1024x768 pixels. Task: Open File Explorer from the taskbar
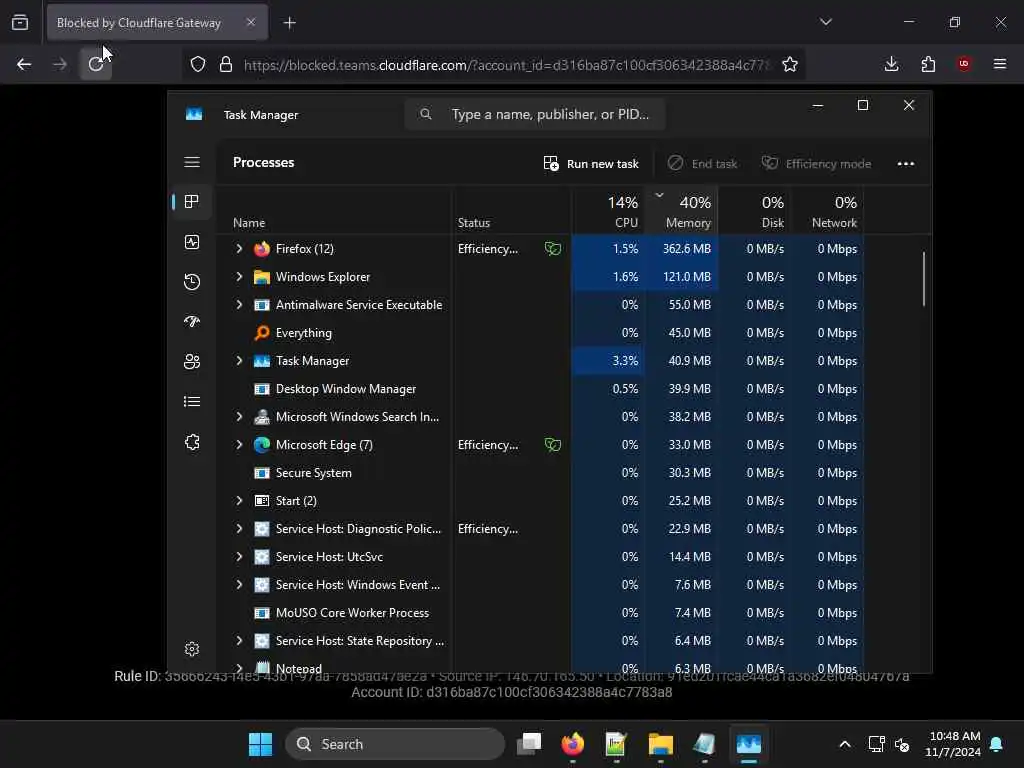(x=660, y=744)
